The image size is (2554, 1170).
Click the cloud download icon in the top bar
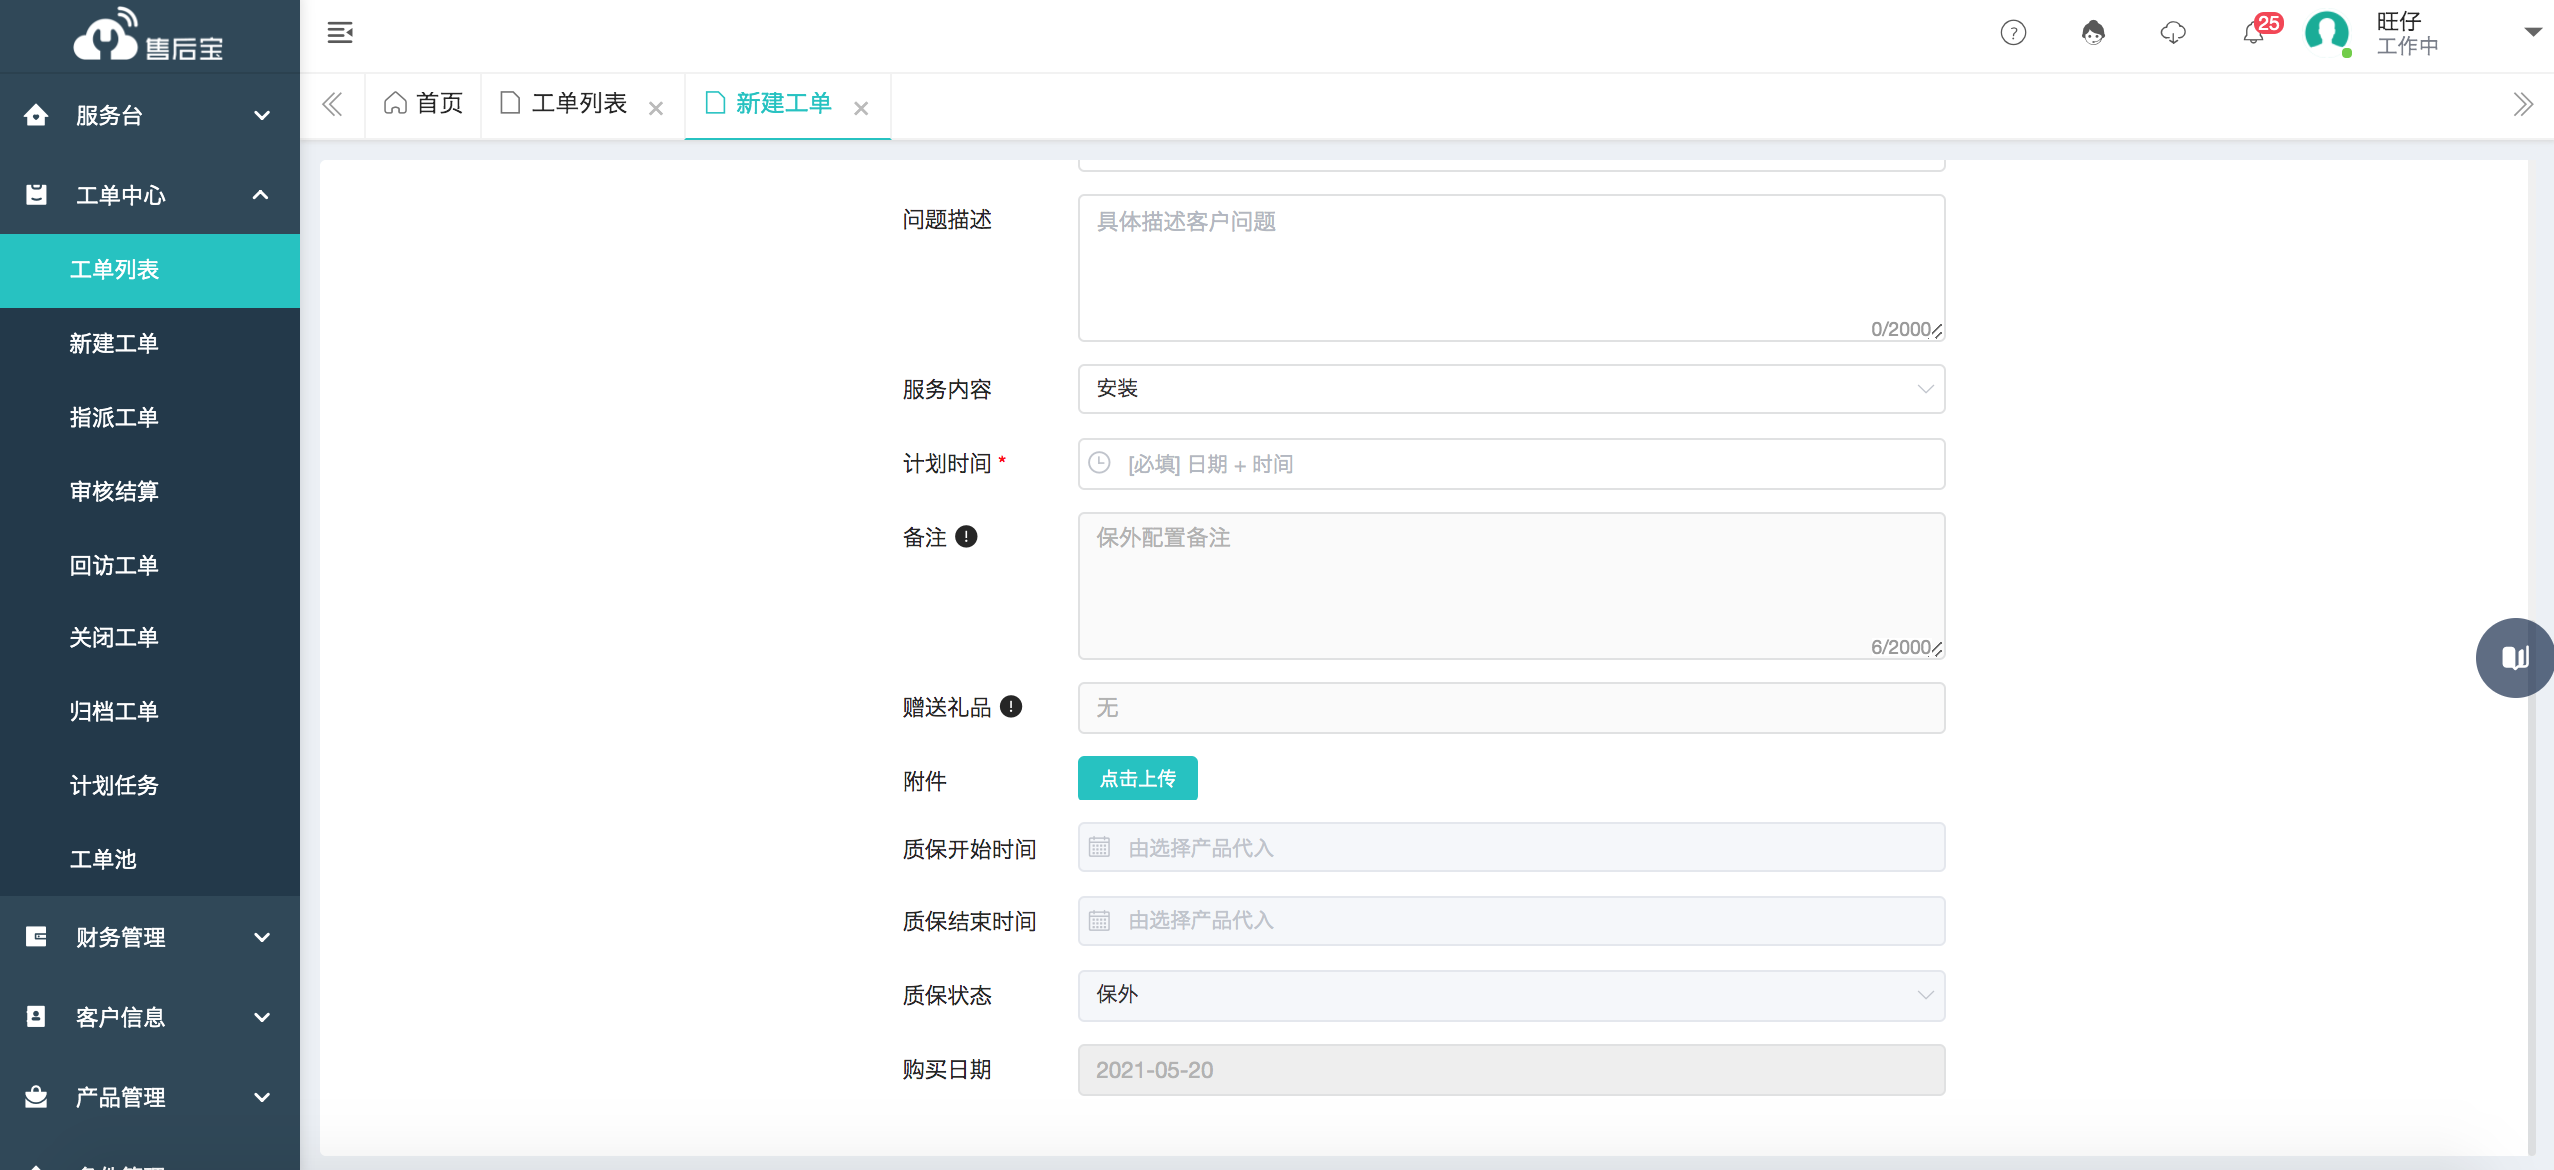click(x=2172, y=33)
